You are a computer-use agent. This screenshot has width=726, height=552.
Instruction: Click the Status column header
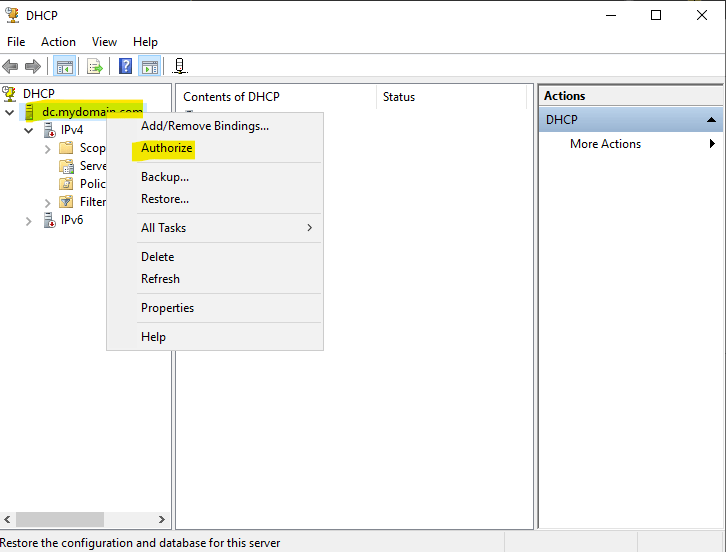pyautogui.click(x=399, y=97)
